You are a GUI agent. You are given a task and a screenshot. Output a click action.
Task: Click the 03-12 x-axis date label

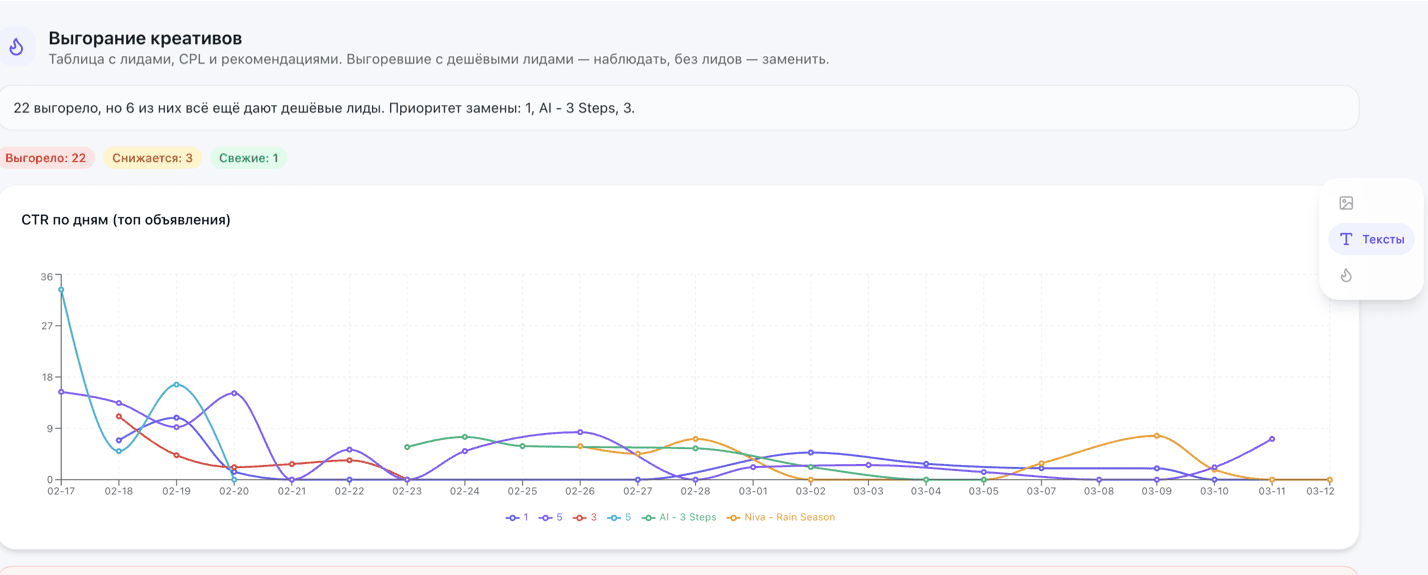click(1320, 491)
